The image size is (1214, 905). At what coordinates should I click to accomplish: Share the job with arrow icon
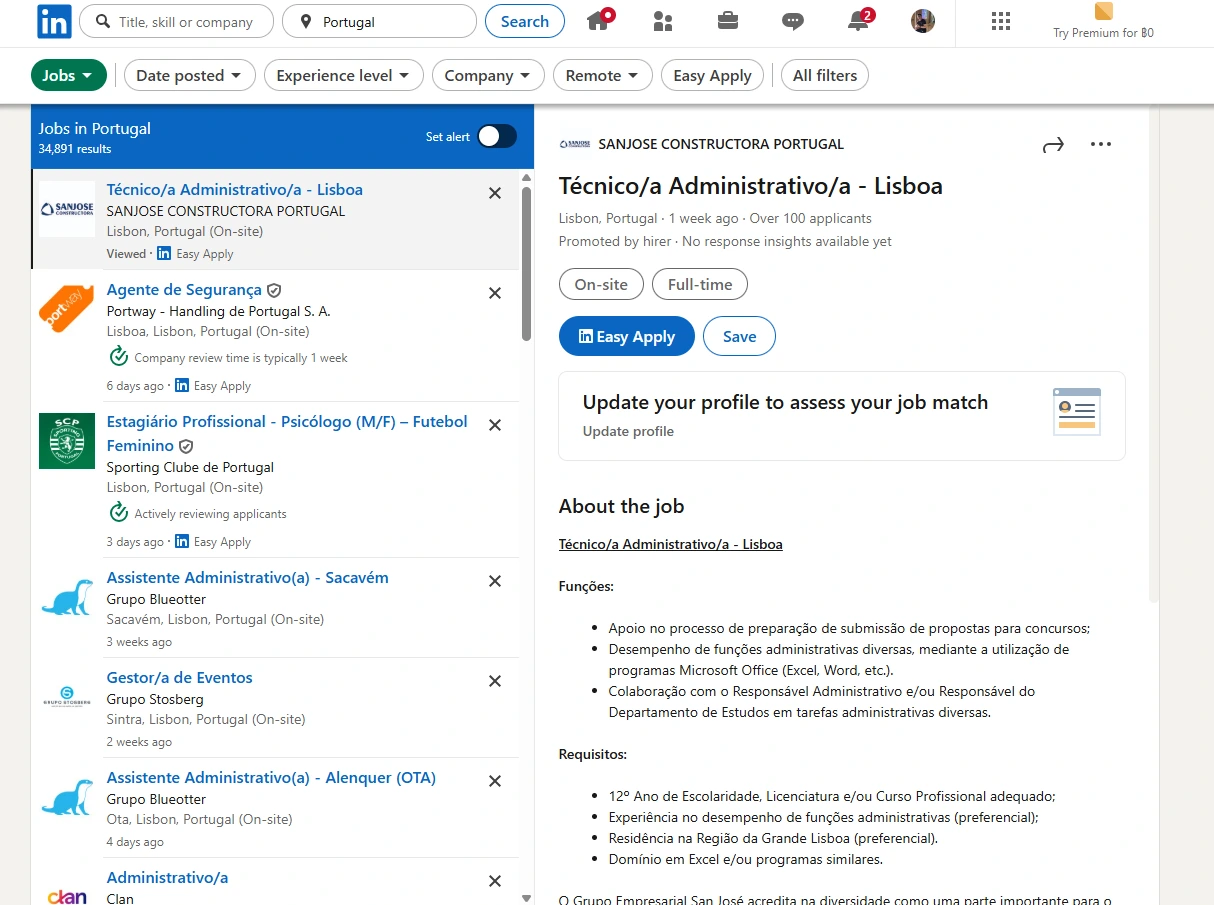pos(1053,145)
